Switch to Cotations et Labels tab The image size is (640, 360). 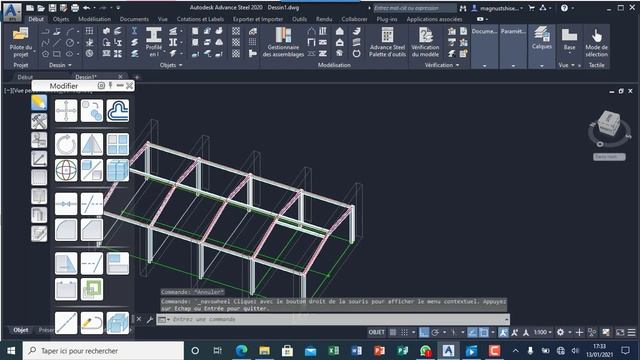coord(200,19)
